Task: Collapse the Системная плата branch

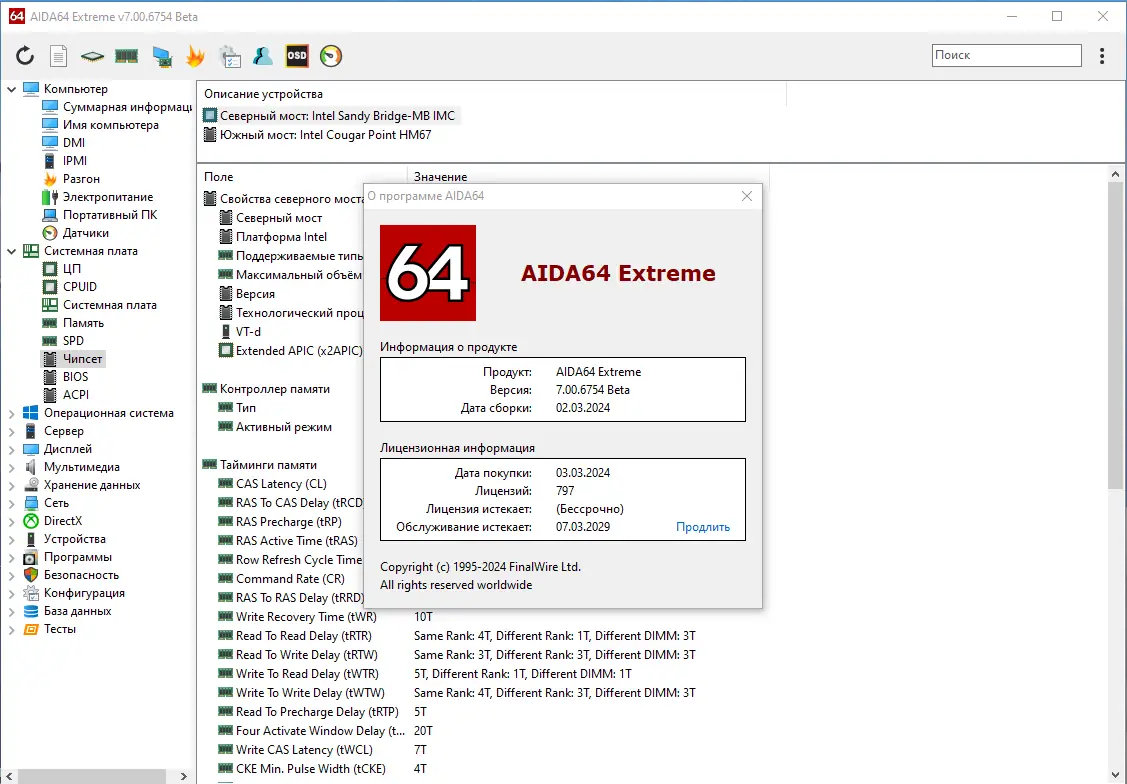Action: click(10, 250)
